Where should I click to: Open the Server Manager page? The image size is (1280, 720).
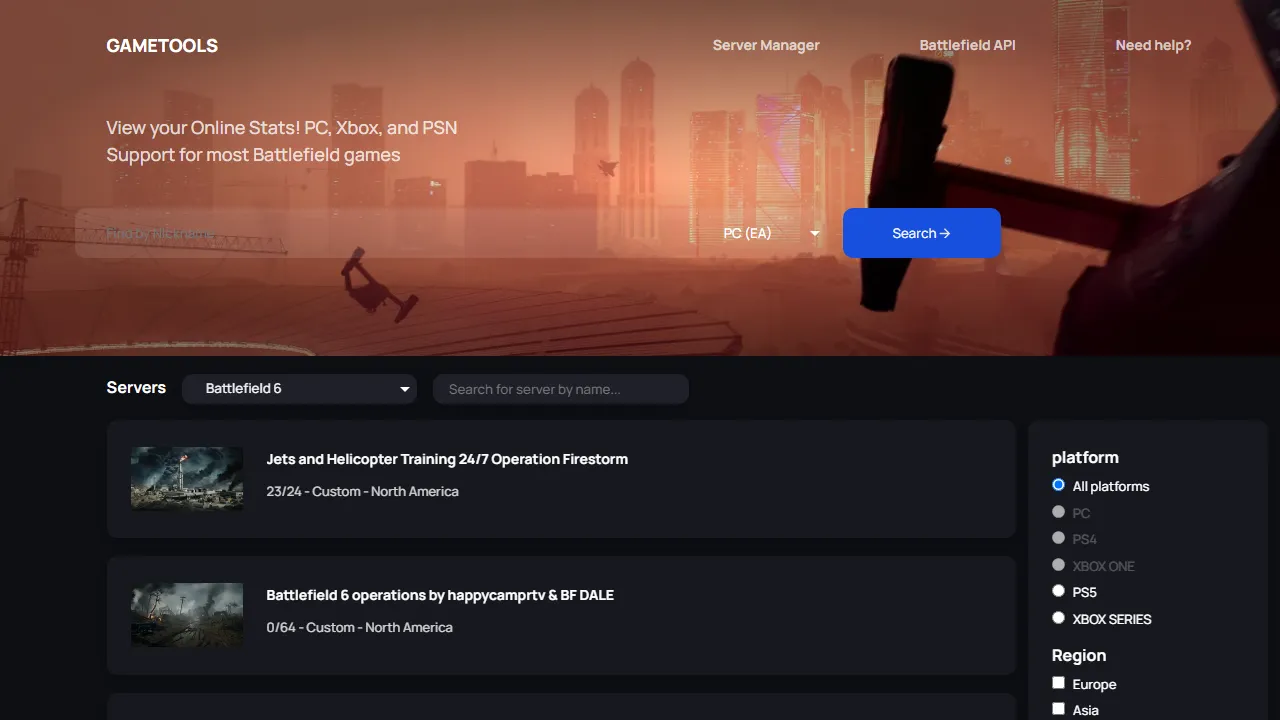point(766,45)
